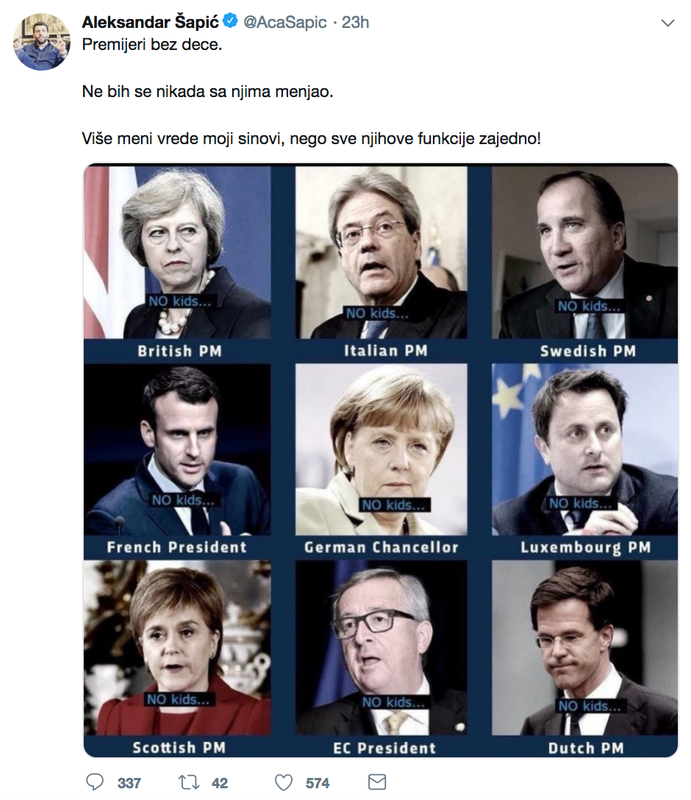Visit the @AcaSapic handle link
Screen dimensions: 691x800
285,22
